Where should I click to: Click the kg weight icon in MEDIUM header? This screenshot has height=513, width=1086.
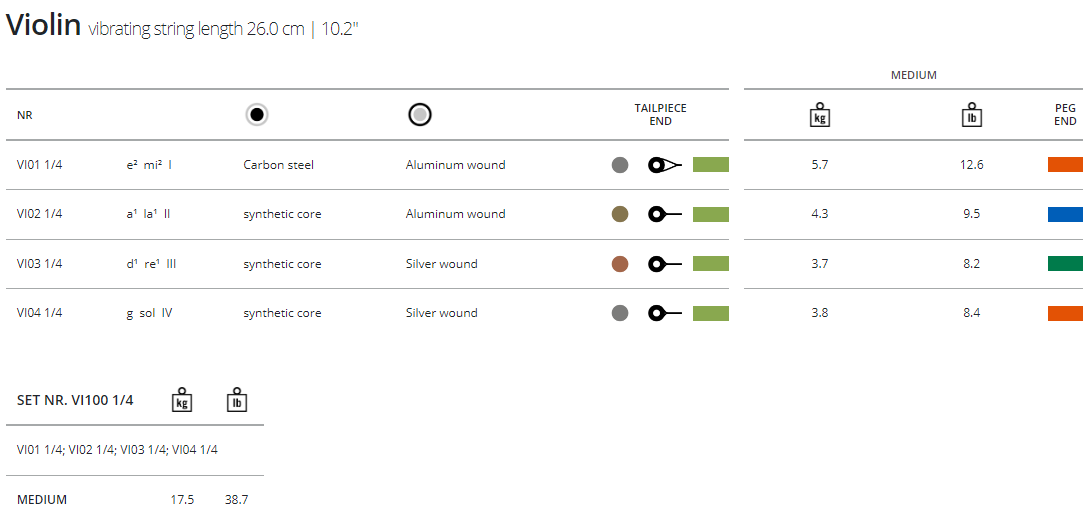click(x=820, y=116)
